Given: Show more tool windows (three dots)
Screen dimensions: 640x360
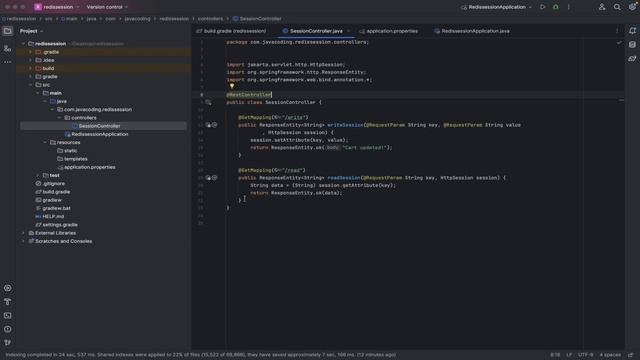Looking at the screenshot, I should (7, 62).
